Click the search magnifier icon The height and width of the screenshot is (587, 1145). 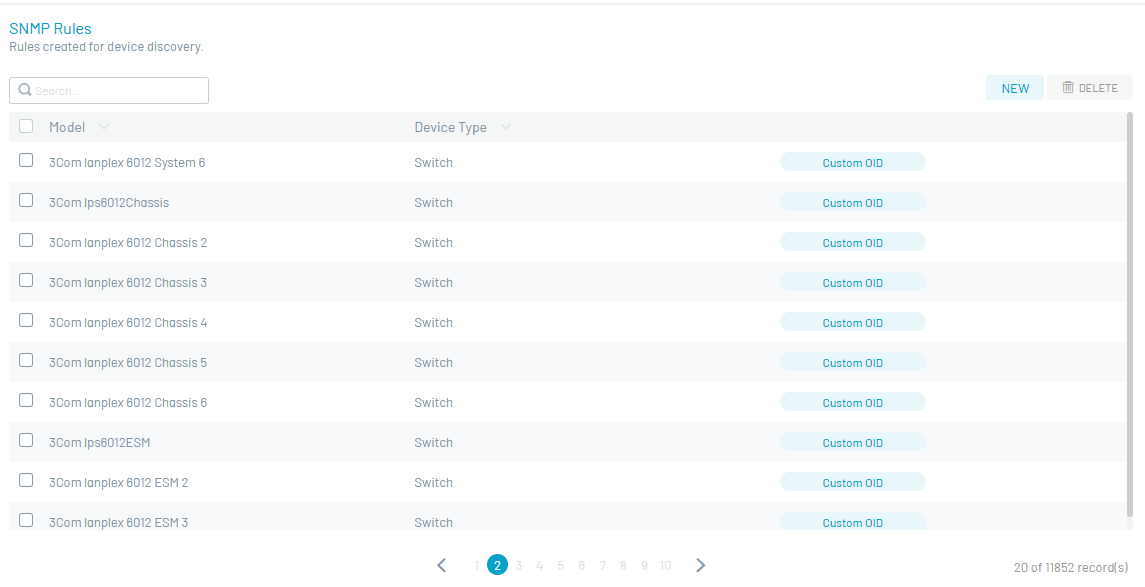point(25,90)
